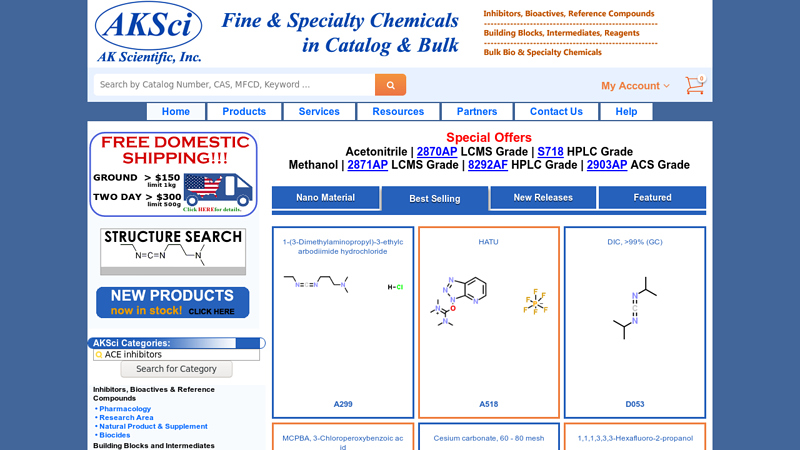Open the shopping cart icon

[x=694, y=85]
